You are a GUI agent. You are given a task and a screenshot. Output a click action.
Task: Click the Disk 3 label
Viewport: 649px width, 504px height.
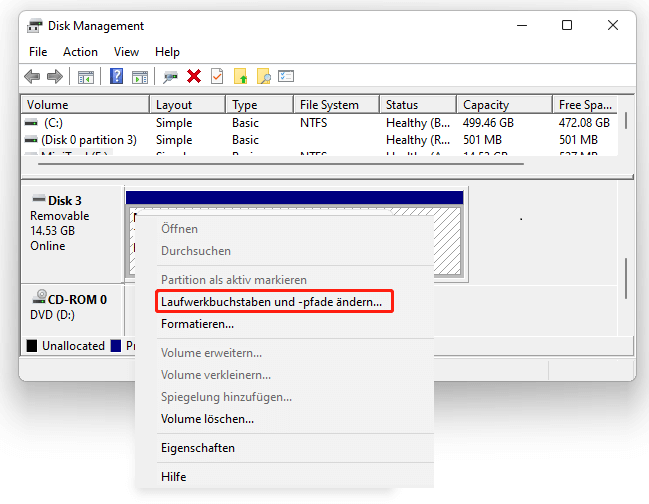point(65,201)
